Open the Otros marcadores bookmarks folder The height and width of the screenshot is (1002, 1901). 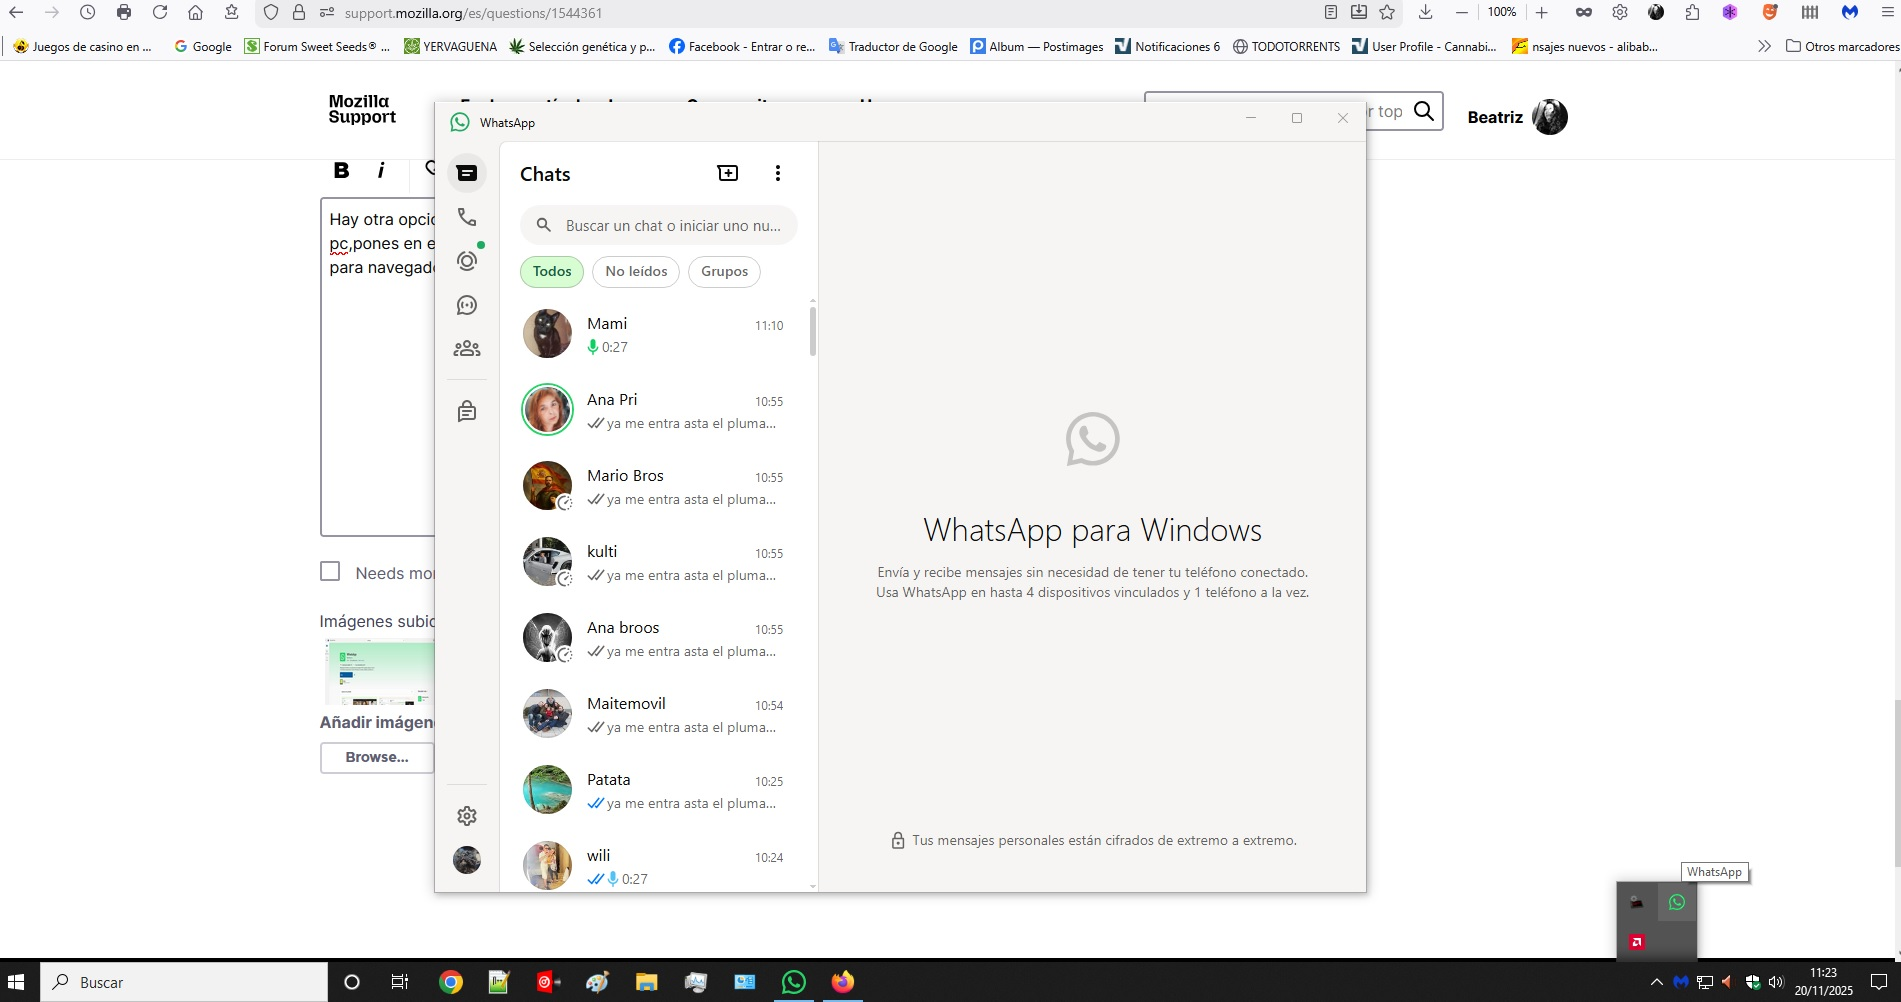point(1843,46)
